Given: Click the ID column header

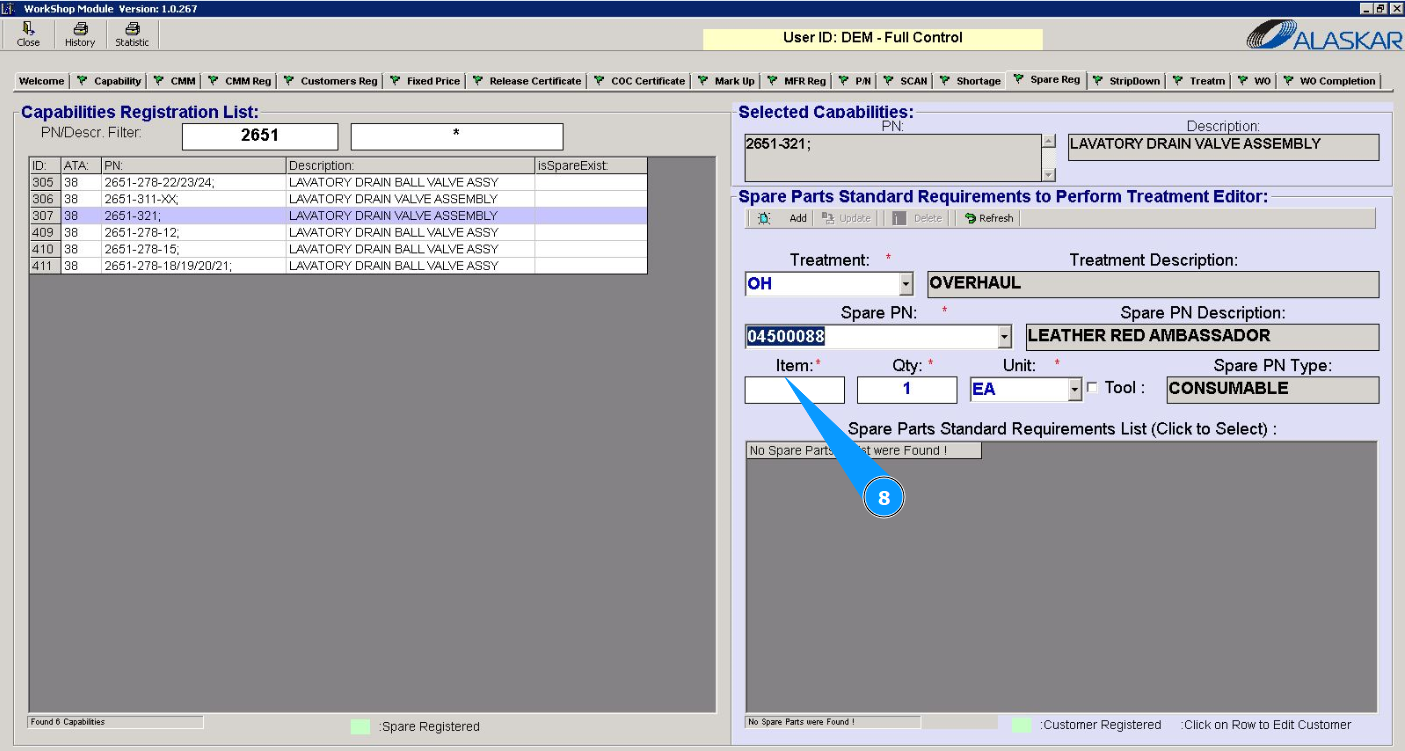Looking at the screenshot, I should pyautogui.click(x=45, y=165).
